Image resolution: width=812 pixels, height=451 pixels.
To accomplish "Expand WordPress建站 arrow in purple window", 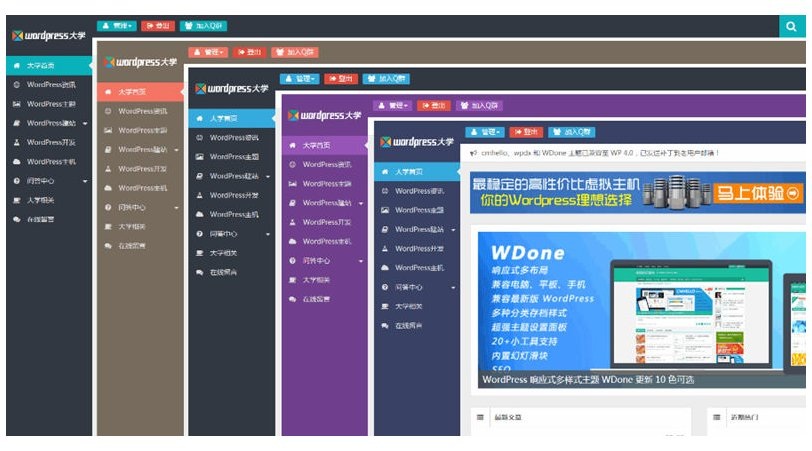I will (x=360, y=203).
